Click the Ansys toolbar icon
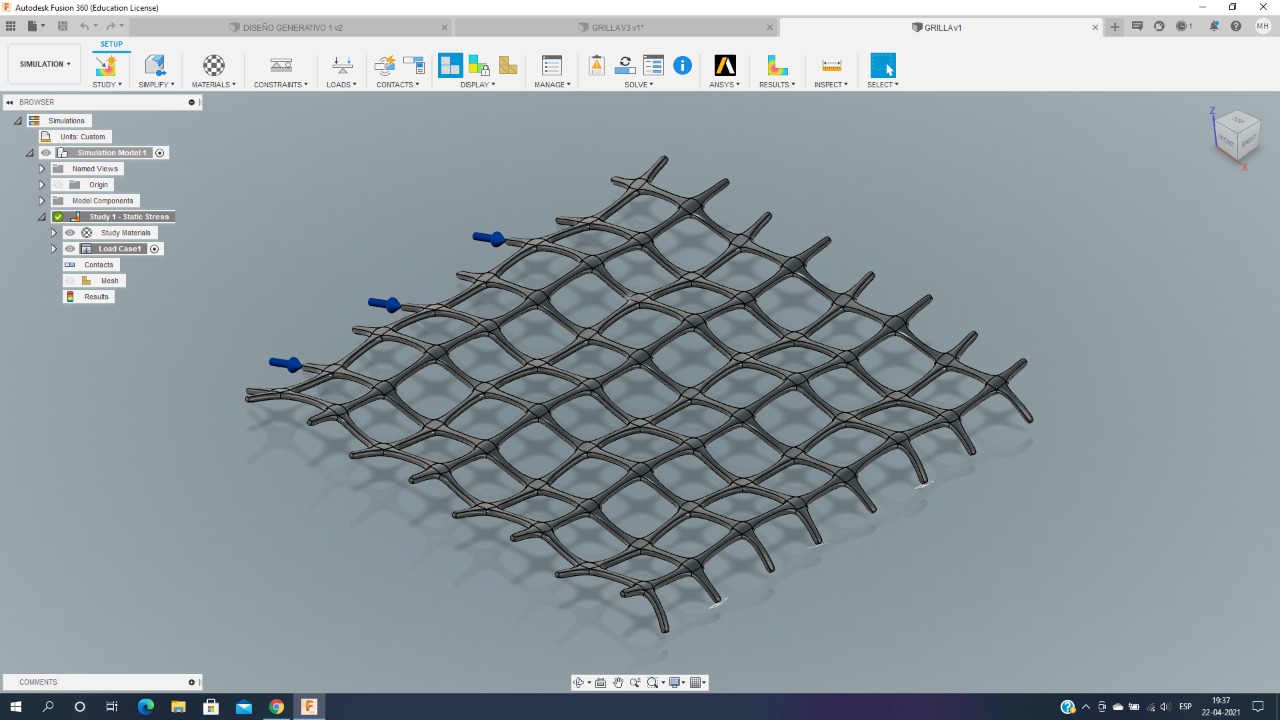The image size is (1280, 720). tap(725, 66)
